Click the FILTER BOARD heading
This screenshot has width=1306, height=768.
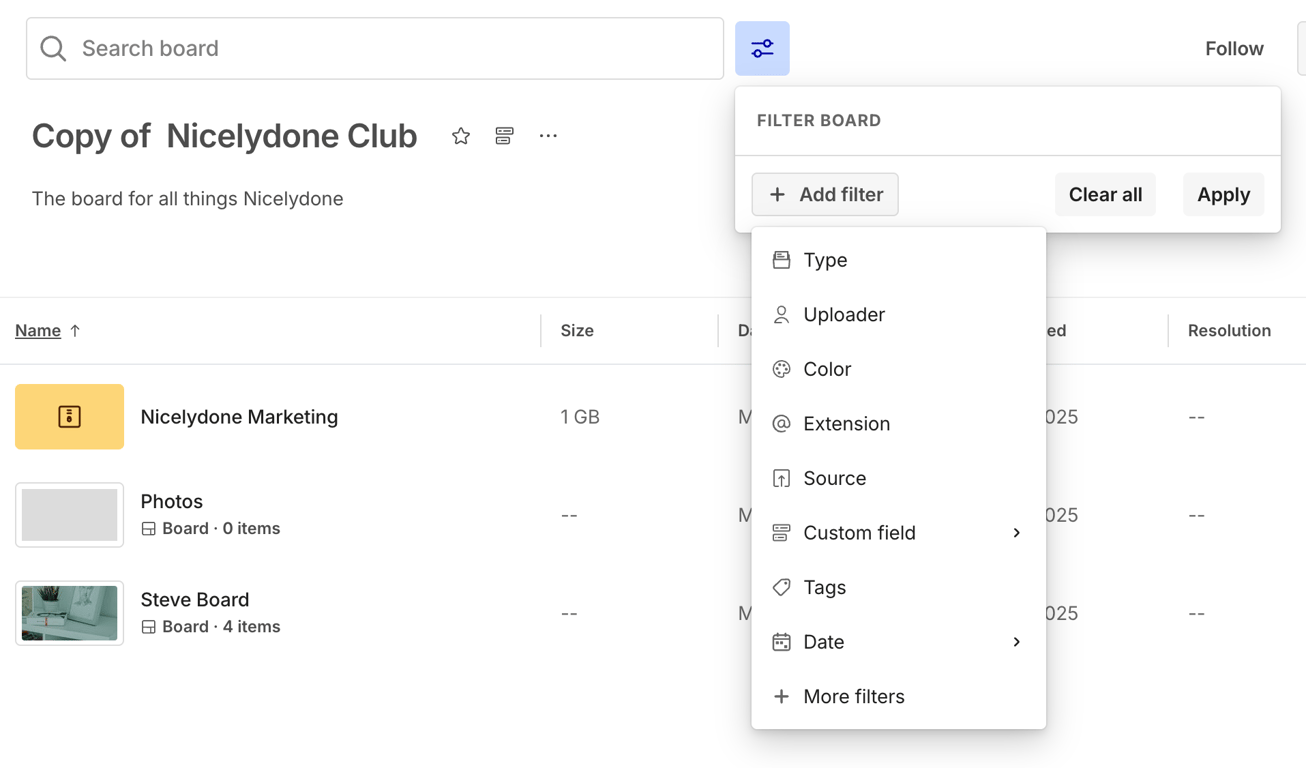(819, 120)
